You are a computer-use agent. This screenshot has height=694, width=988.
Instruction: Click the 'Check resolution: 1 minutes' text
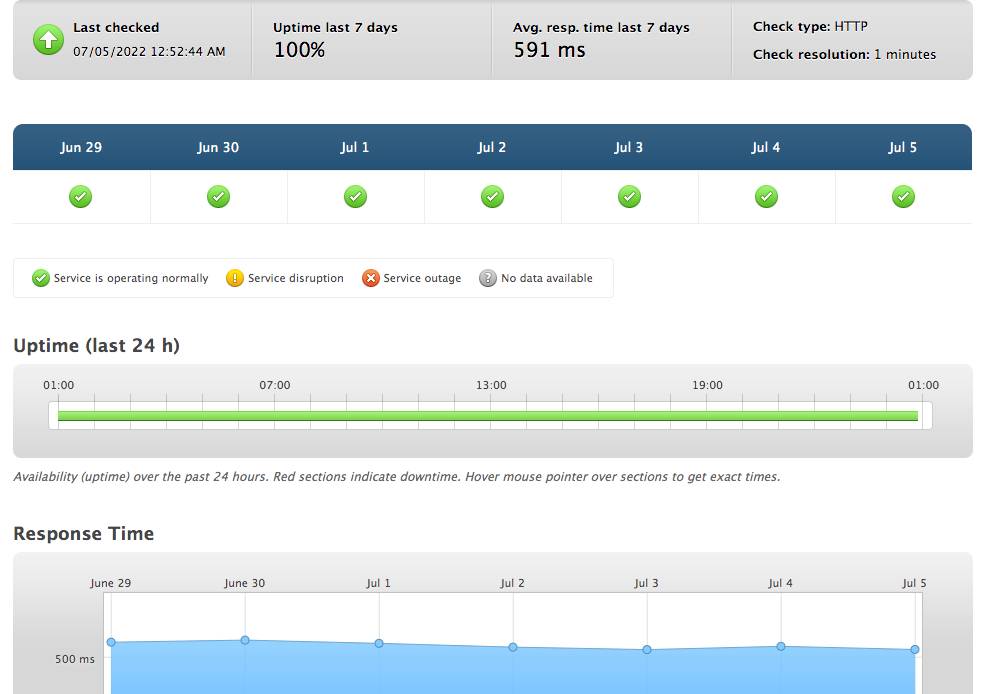(844, 54)
